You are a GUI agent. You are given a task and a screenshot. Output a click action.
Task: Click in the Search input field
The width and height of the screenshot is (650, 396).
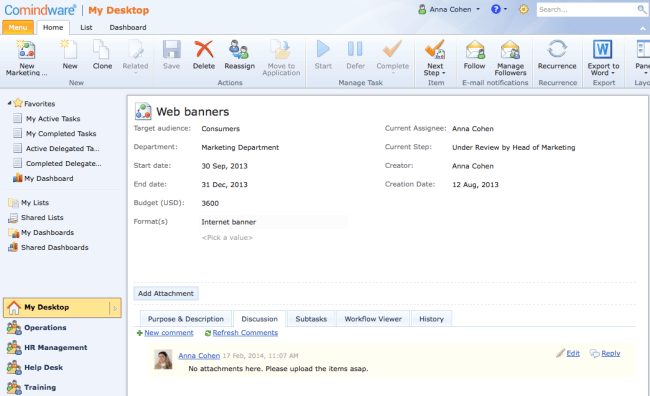(587, 10)
